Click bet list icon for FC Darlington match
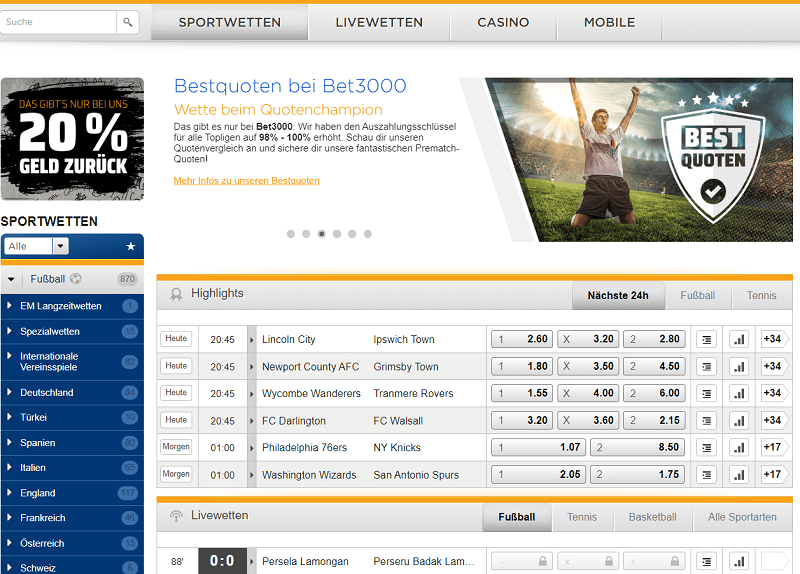This screenshot has width=800, height=574. pyautogui.click(x=707, y=421)
